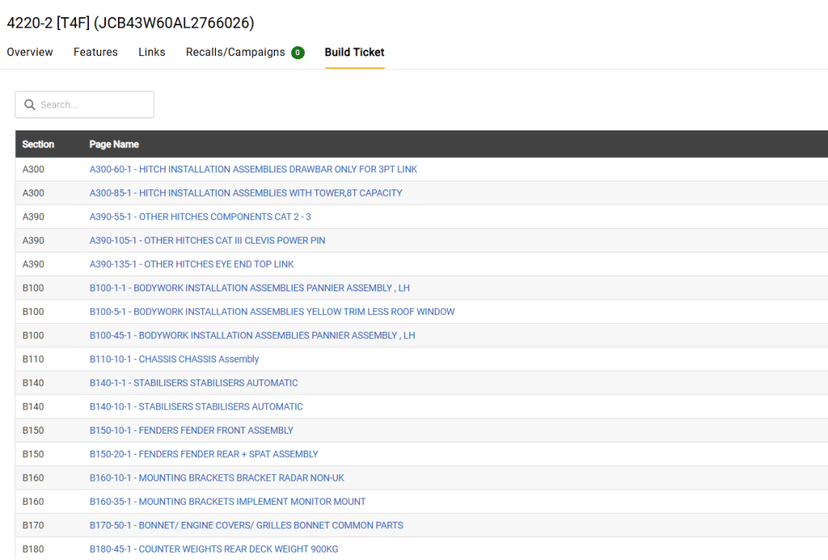Select the Links tab

[x=152, y=52]
